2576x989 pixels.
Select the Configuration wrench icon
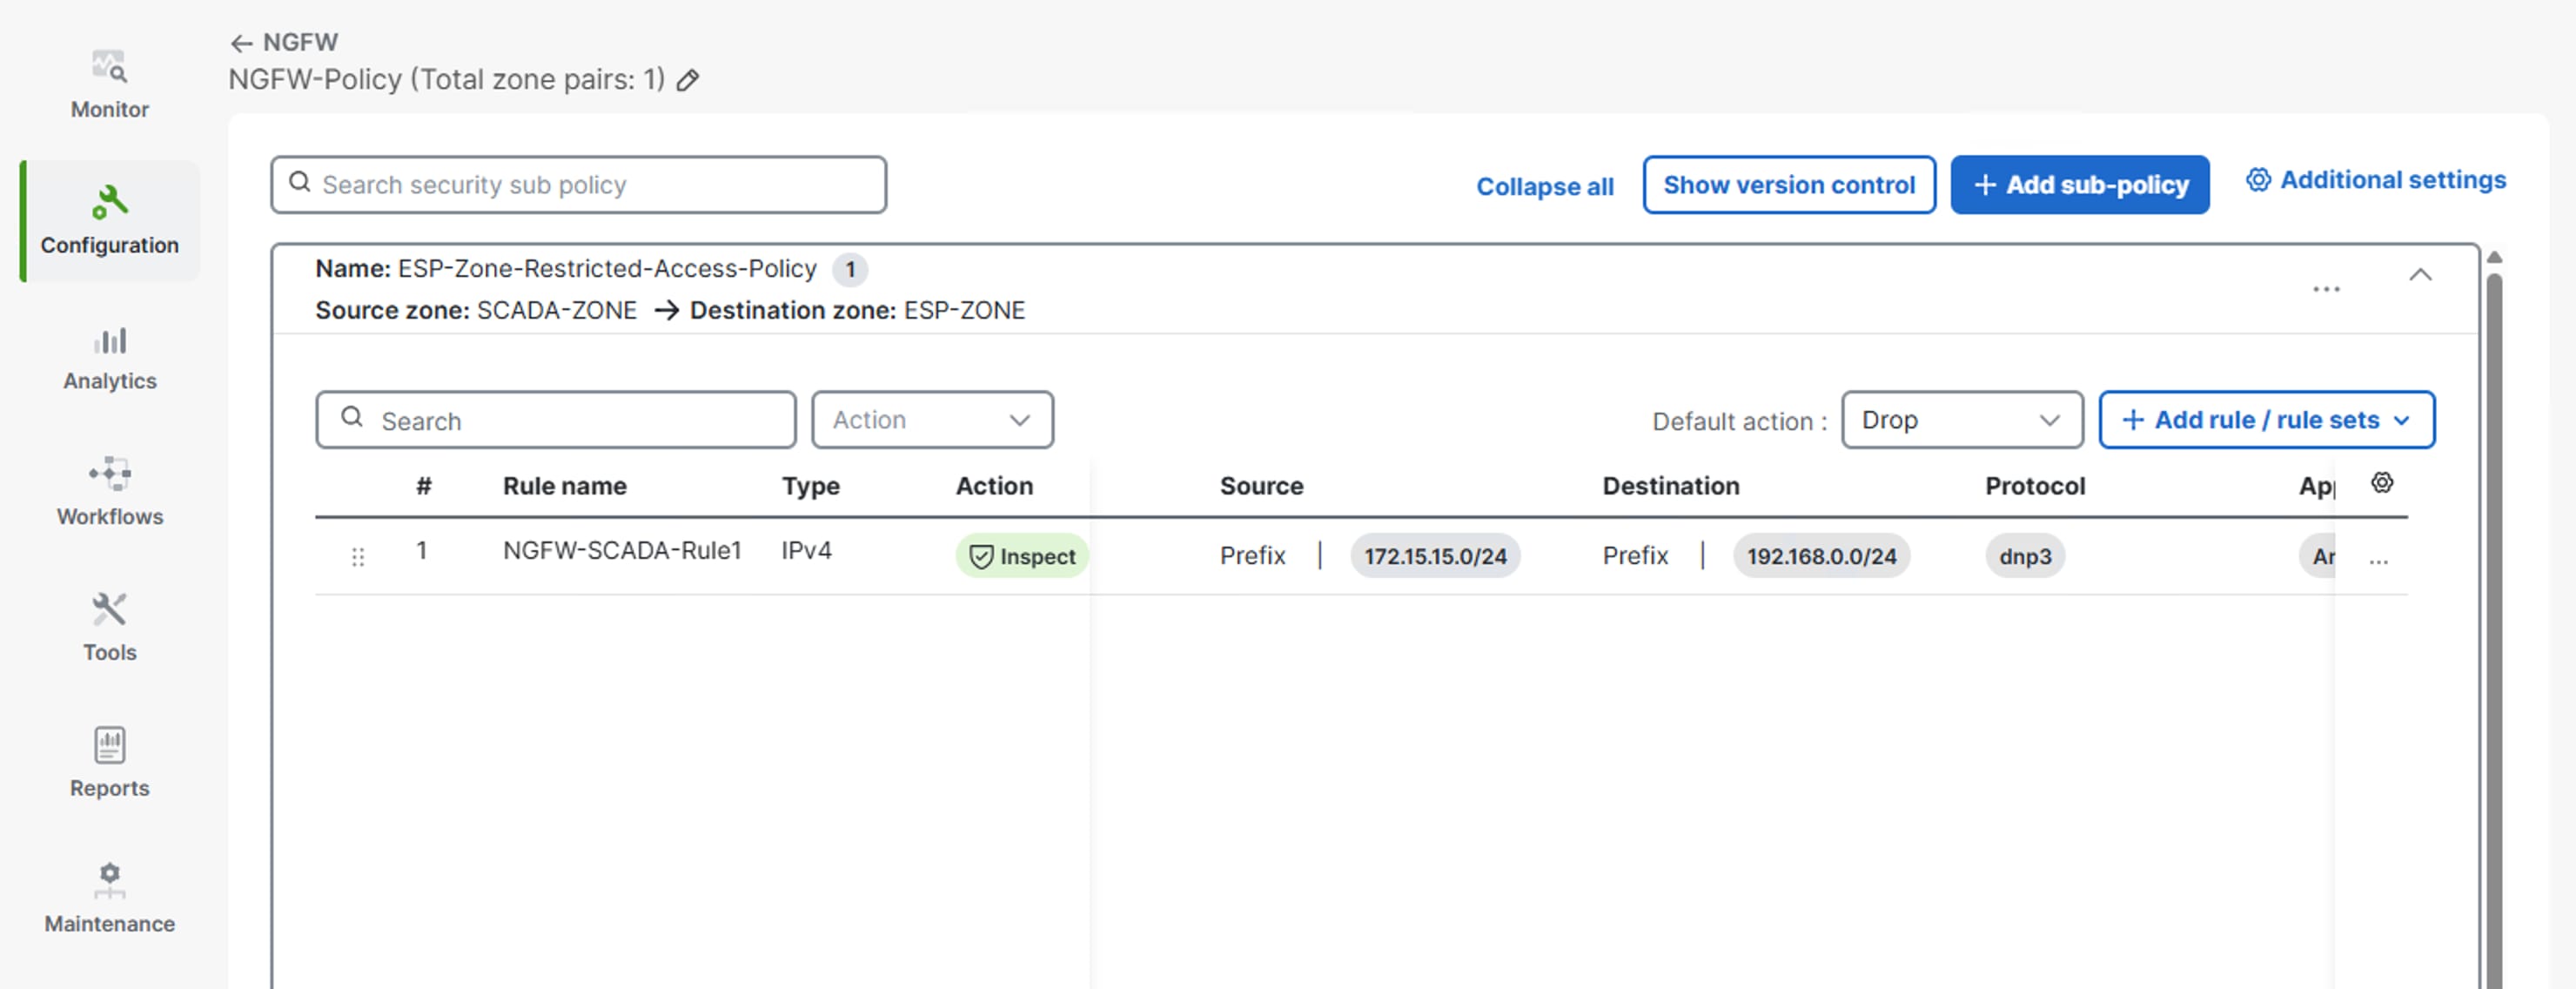click(109, 202)
